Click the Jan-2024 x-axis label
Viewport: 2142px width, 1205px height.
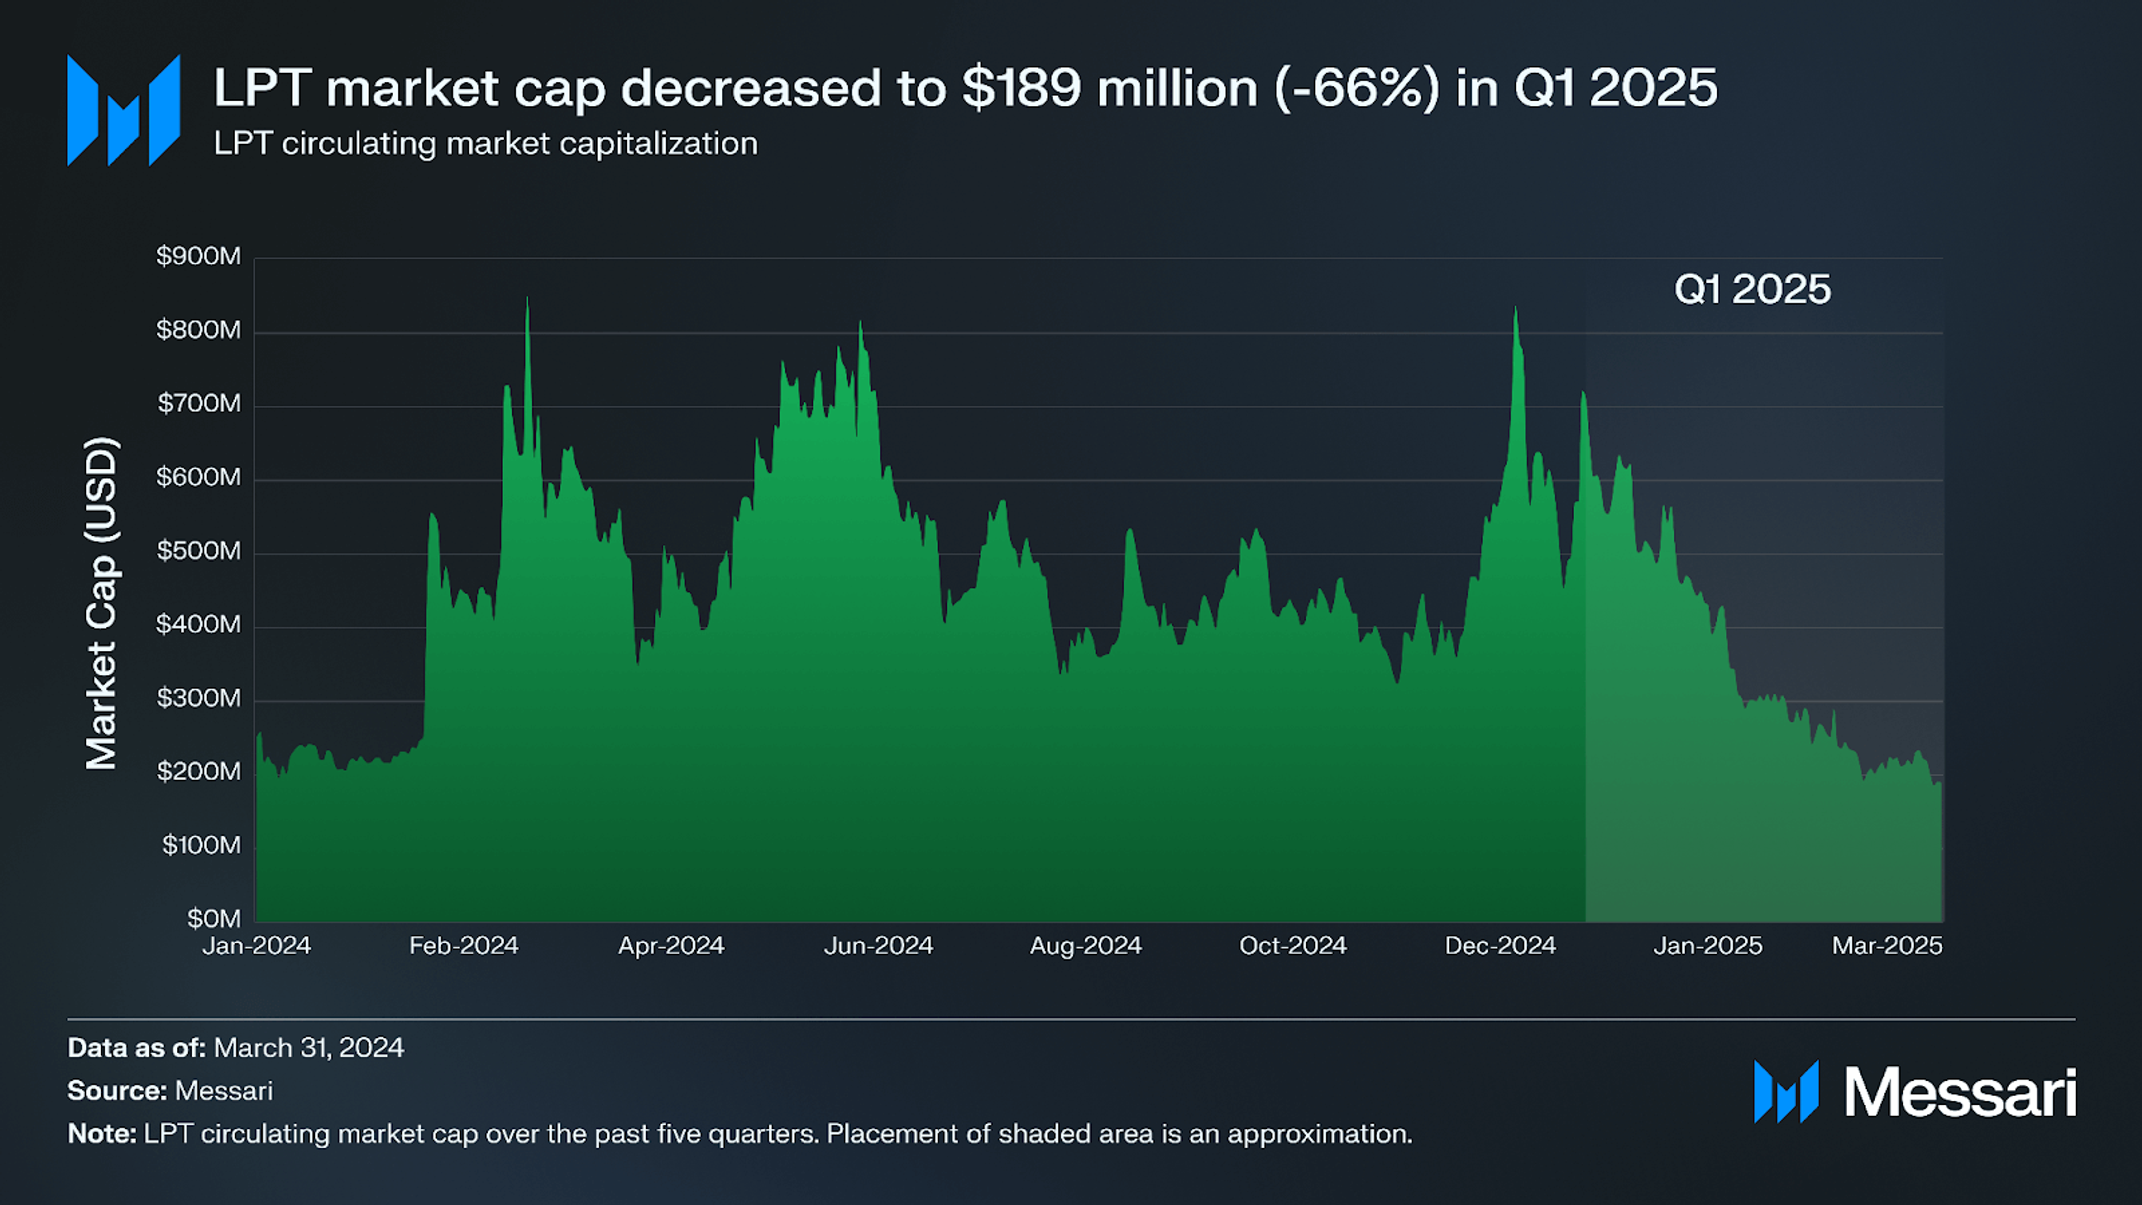[x=257, y=946]
